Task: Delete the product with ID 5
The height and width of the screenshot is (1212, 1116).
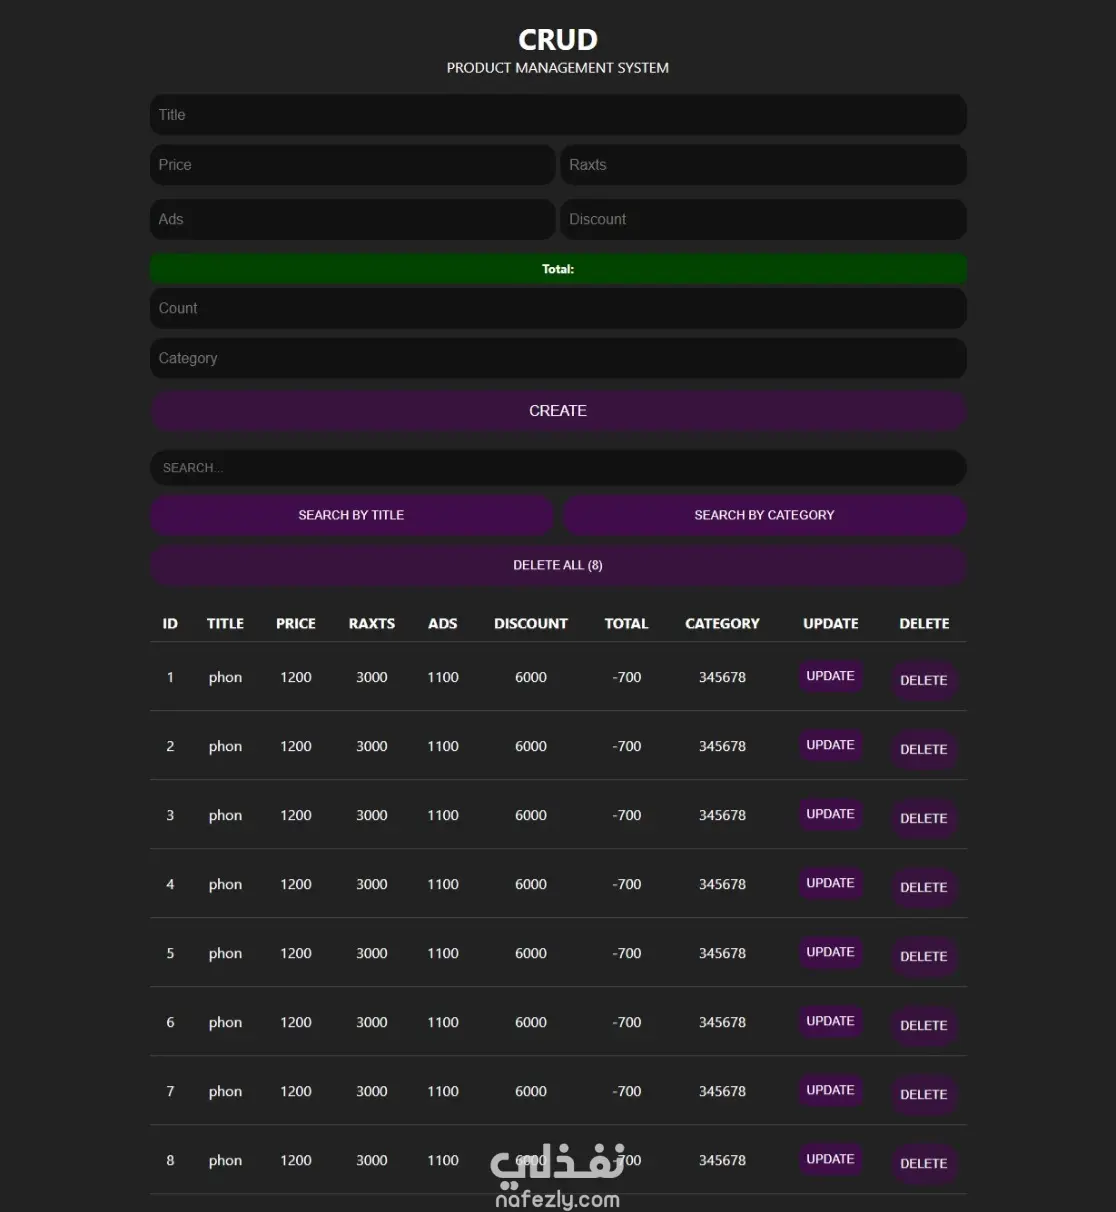Action: pos(924,956)
